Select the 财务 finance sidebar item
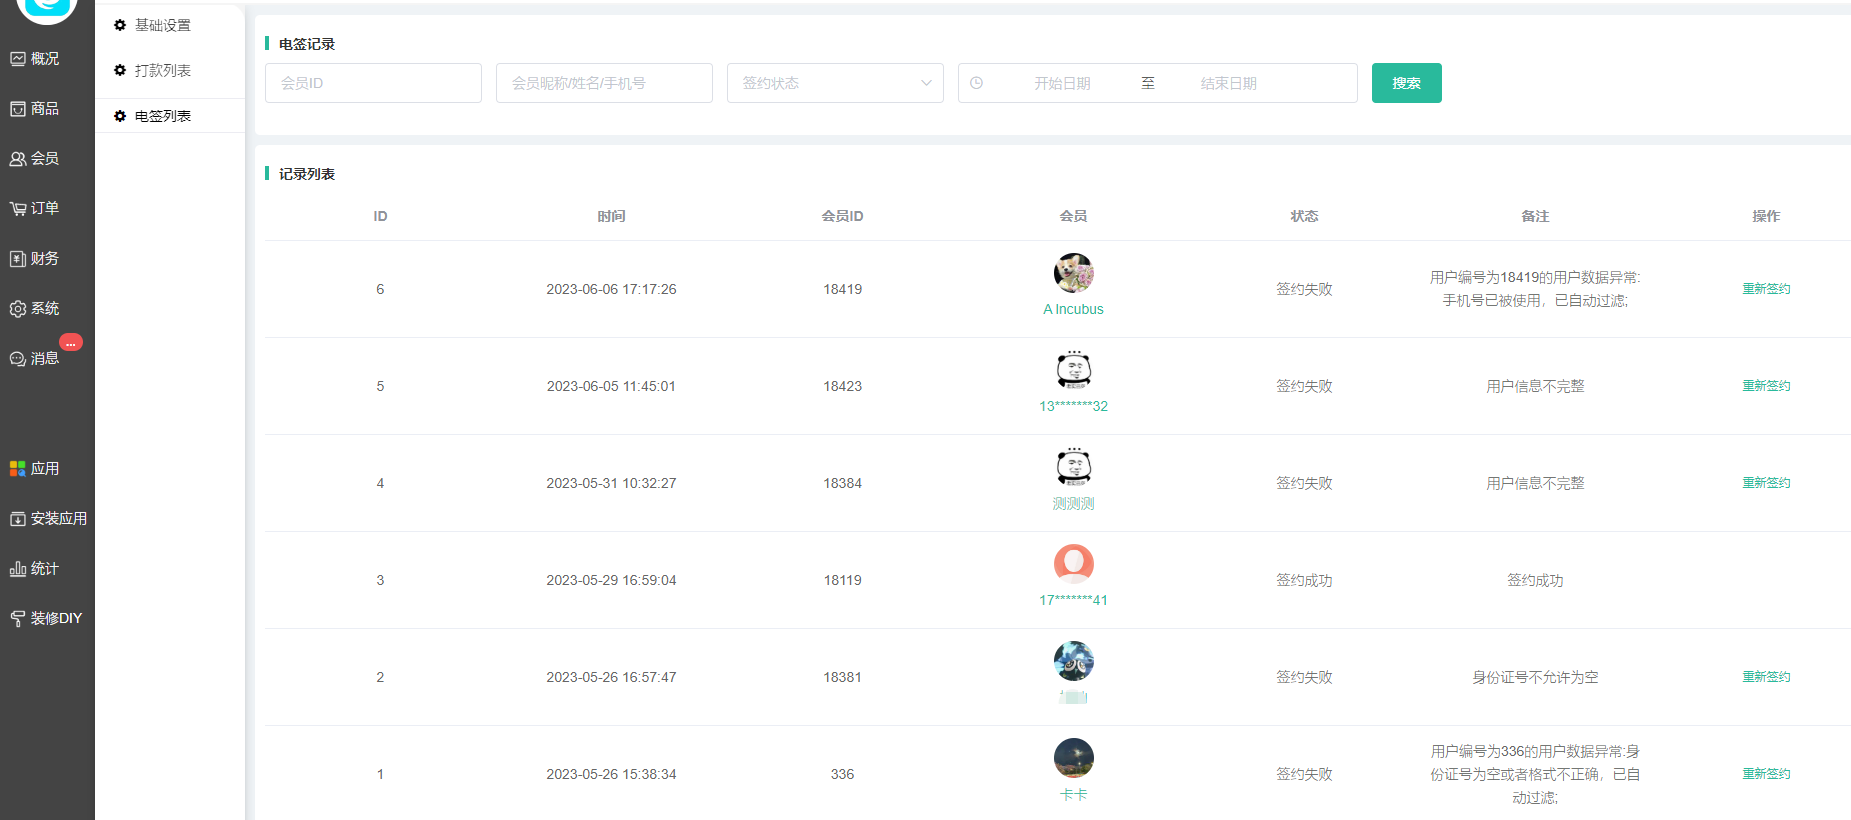Screen dimensions: 1851x820 tap(34, 259)
